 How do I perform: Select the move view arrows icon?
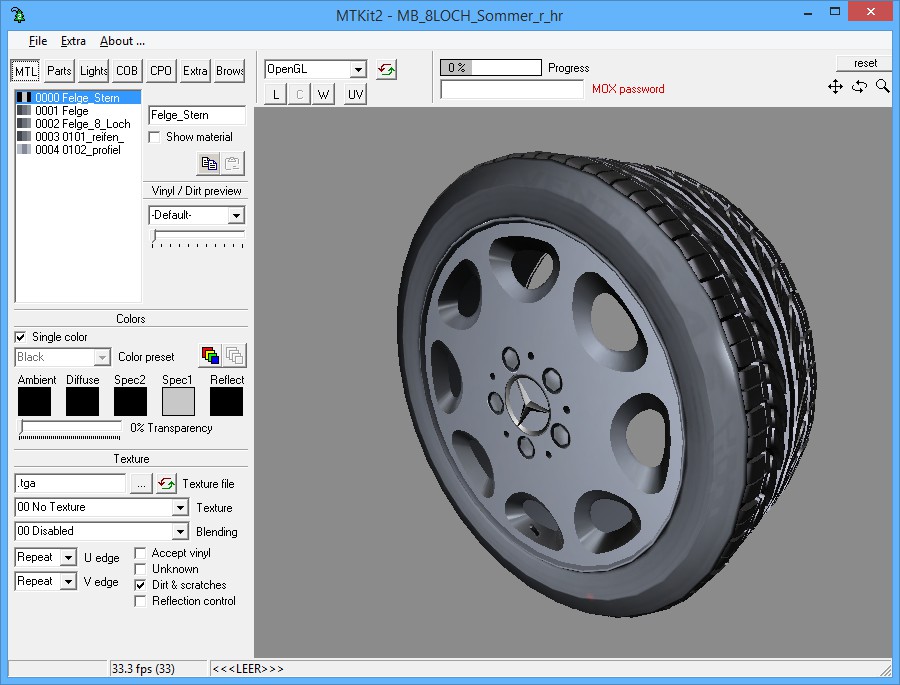[835, 87]
